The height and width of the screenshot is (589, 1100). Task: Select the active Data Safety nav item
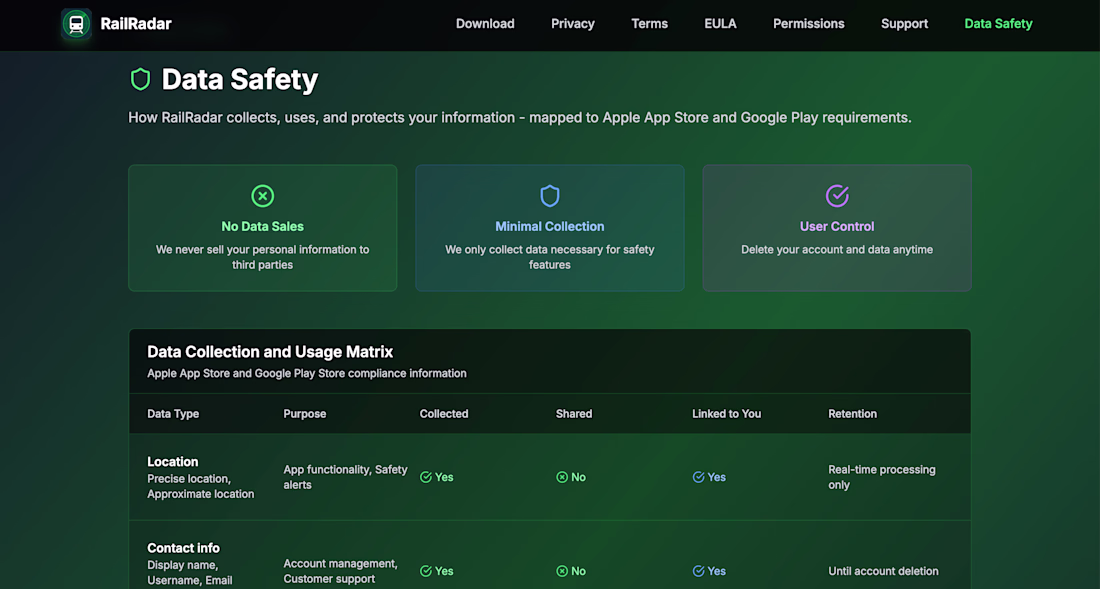click(x=998, y=24)
